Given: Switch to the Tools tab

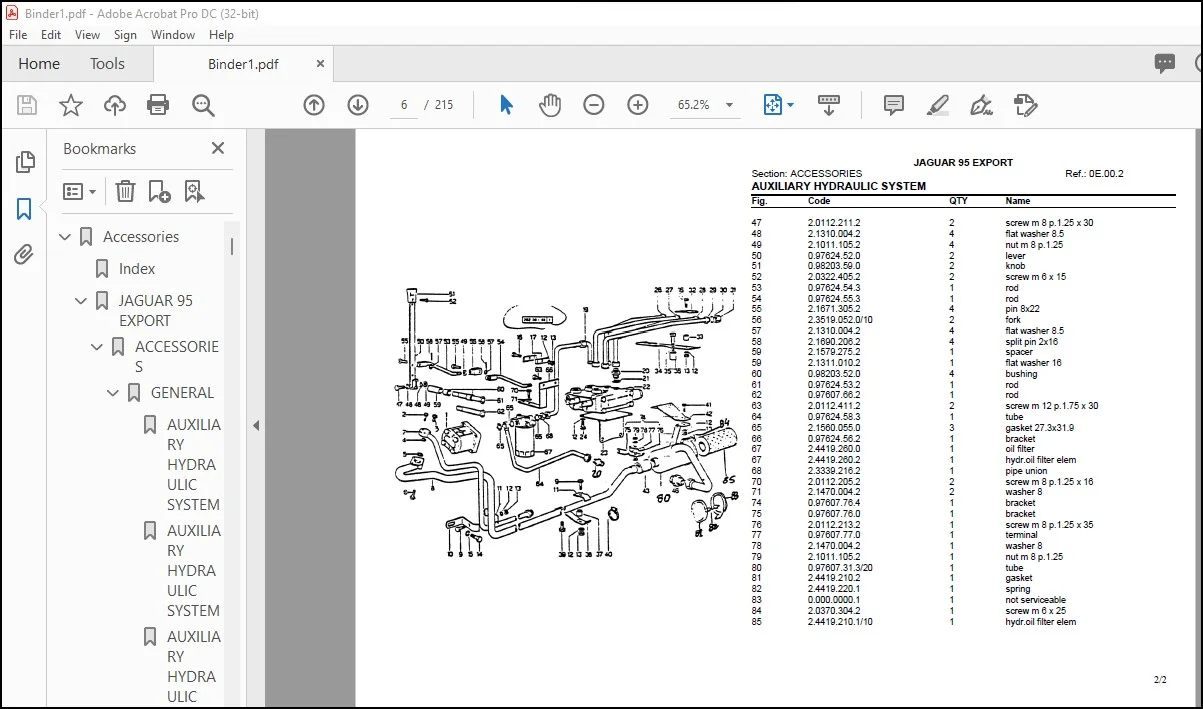Looking at the screenshot, I should click(107, 63).
